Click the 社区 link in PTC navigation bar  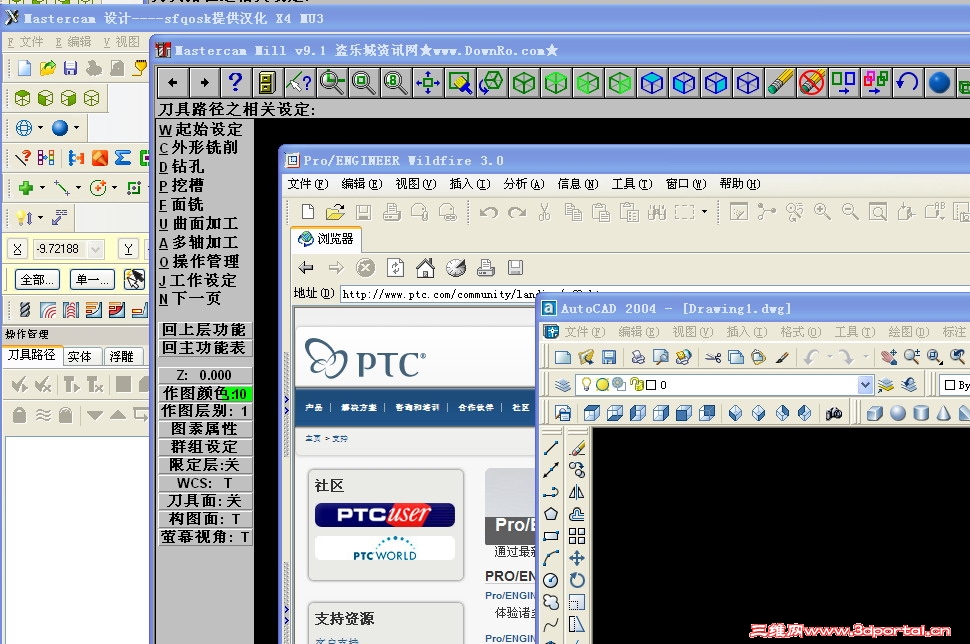pos(520,408)
